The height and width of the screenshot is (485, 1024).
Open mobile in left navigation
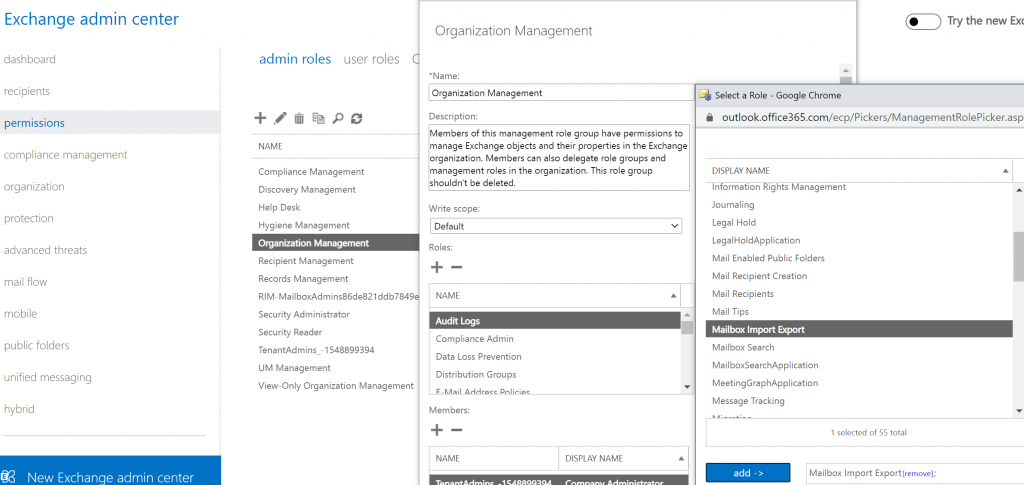click(20, 313)
